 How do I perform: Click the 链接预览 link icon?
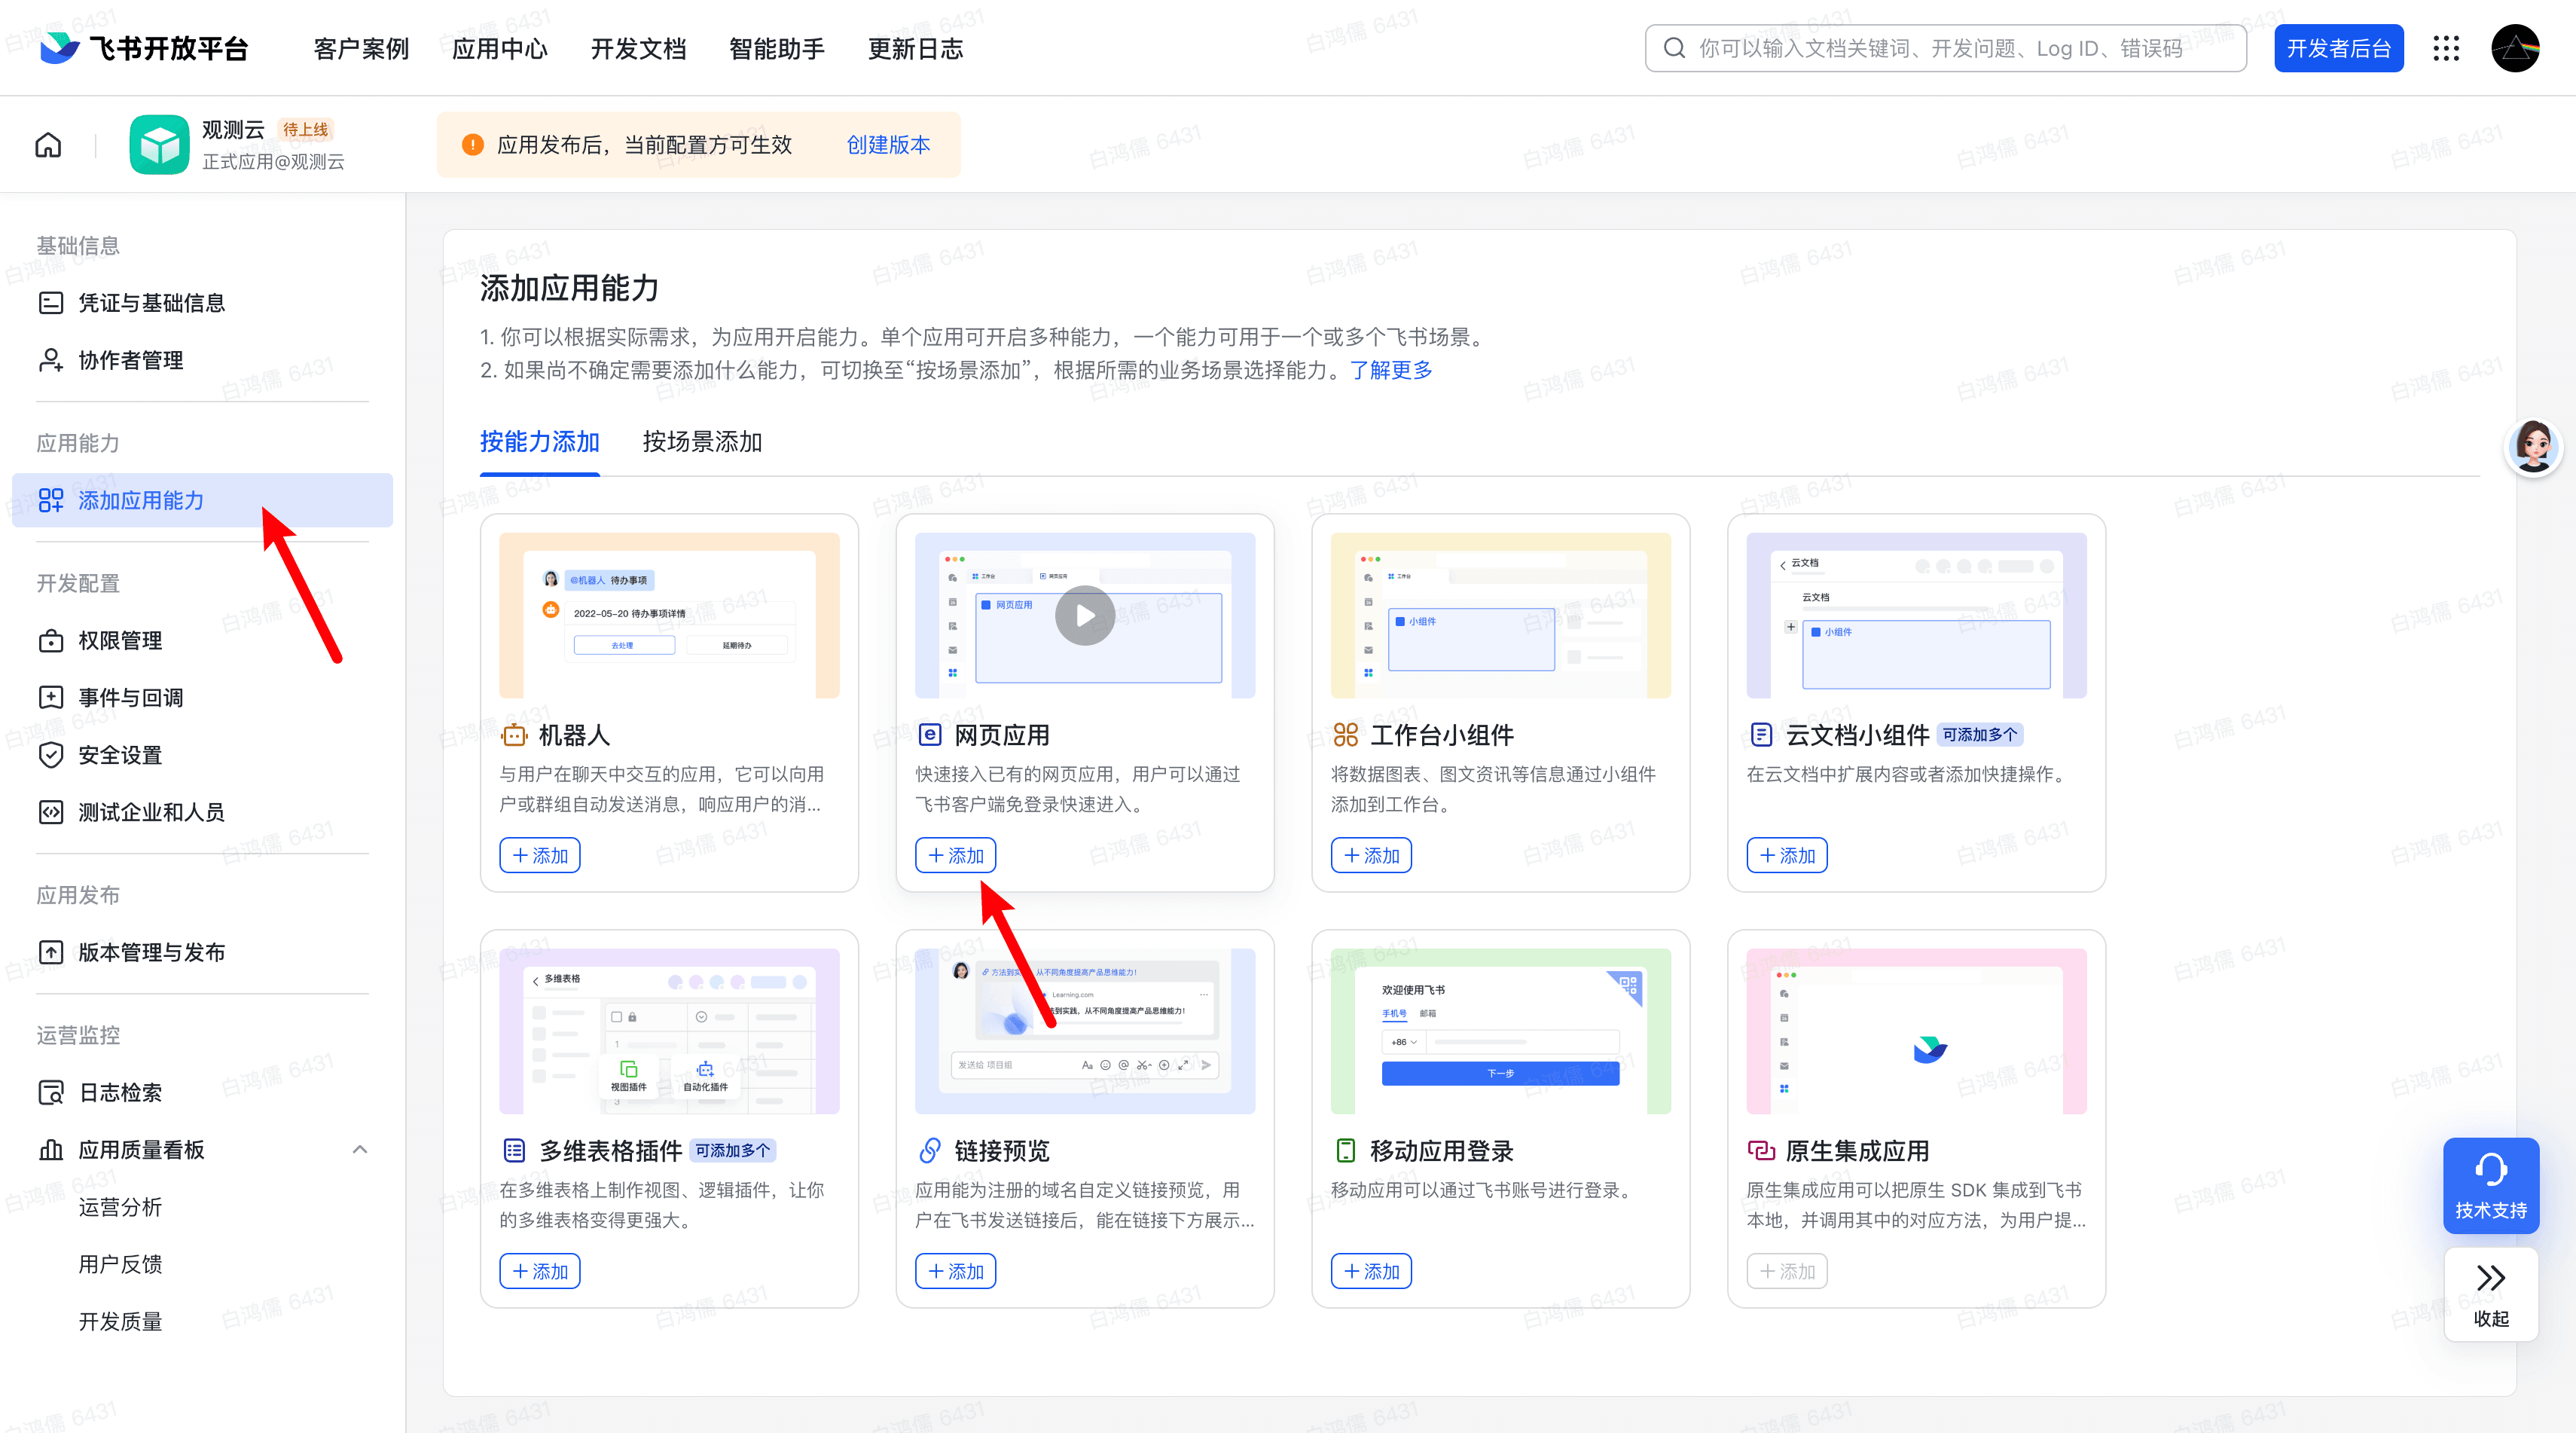coord(930,1151)
